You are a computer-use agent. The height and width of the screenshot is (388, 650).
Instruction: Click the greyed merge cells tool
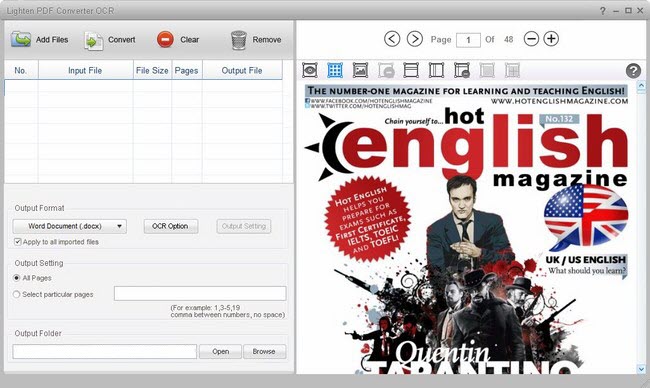pyautogui.click(x=487, y=70)
